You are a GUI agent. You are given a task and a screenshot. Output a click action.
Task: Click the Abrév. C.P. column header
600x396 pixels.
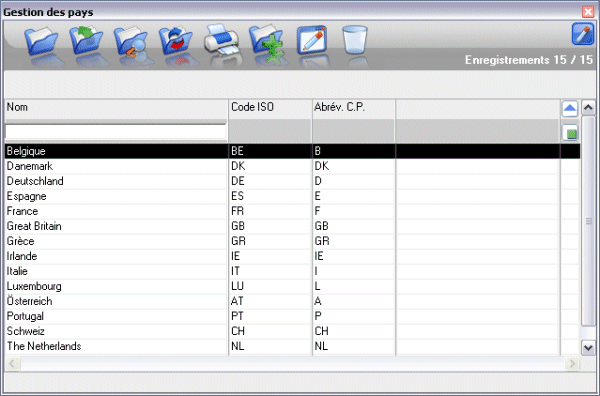(354, 109)
